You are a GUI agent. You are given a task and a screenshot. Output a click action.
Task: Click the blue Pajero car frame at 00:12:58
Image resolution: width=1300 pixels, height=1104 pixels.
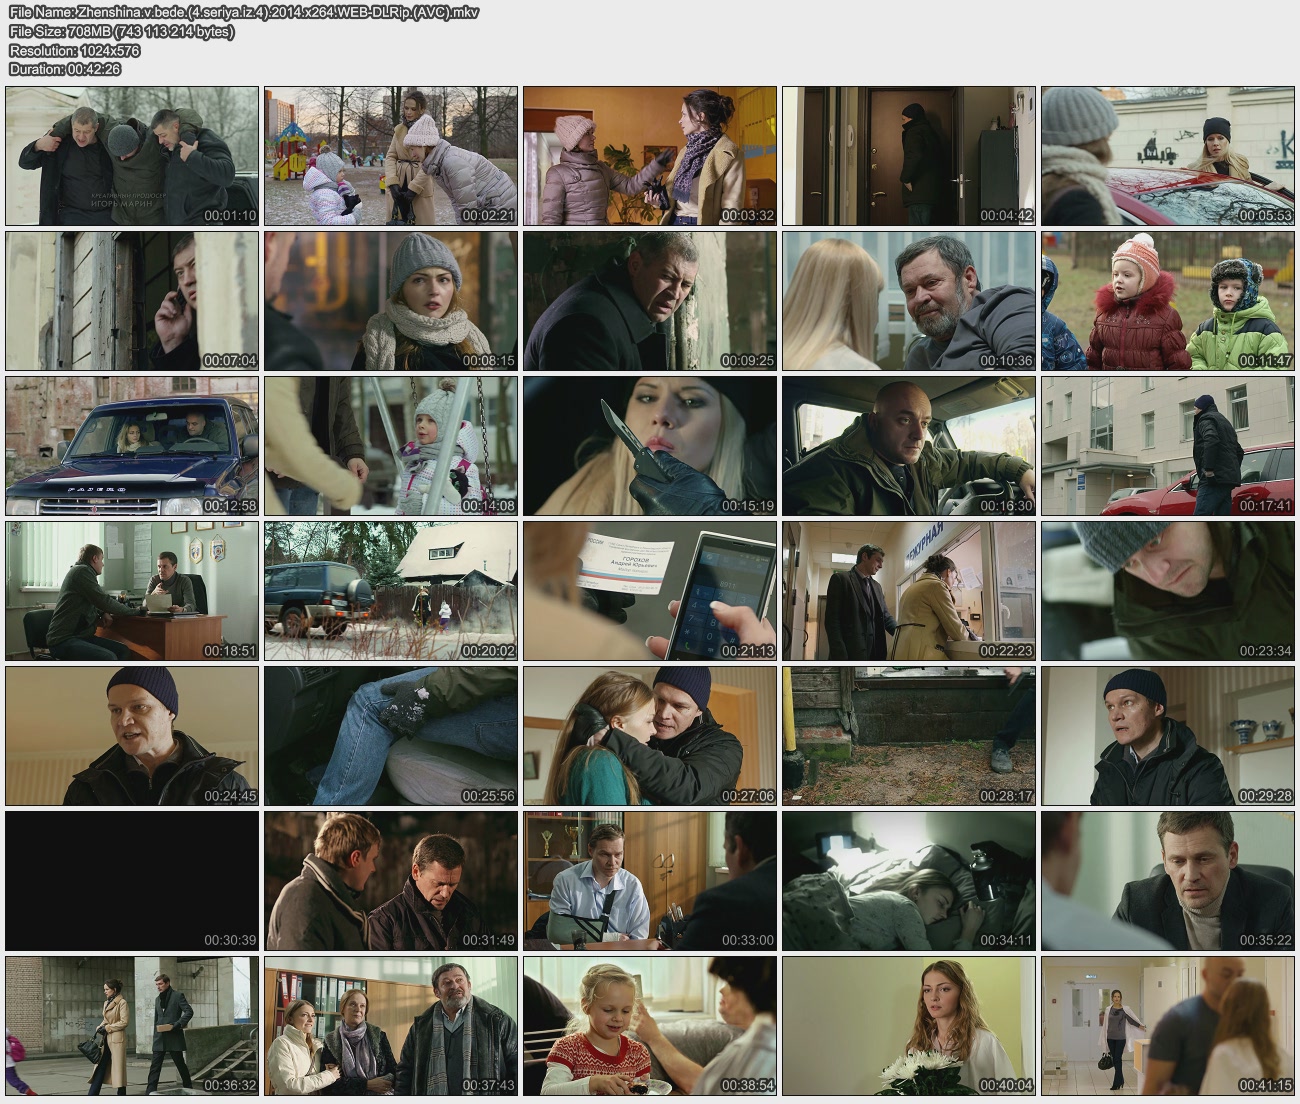[x=132, y=446]
